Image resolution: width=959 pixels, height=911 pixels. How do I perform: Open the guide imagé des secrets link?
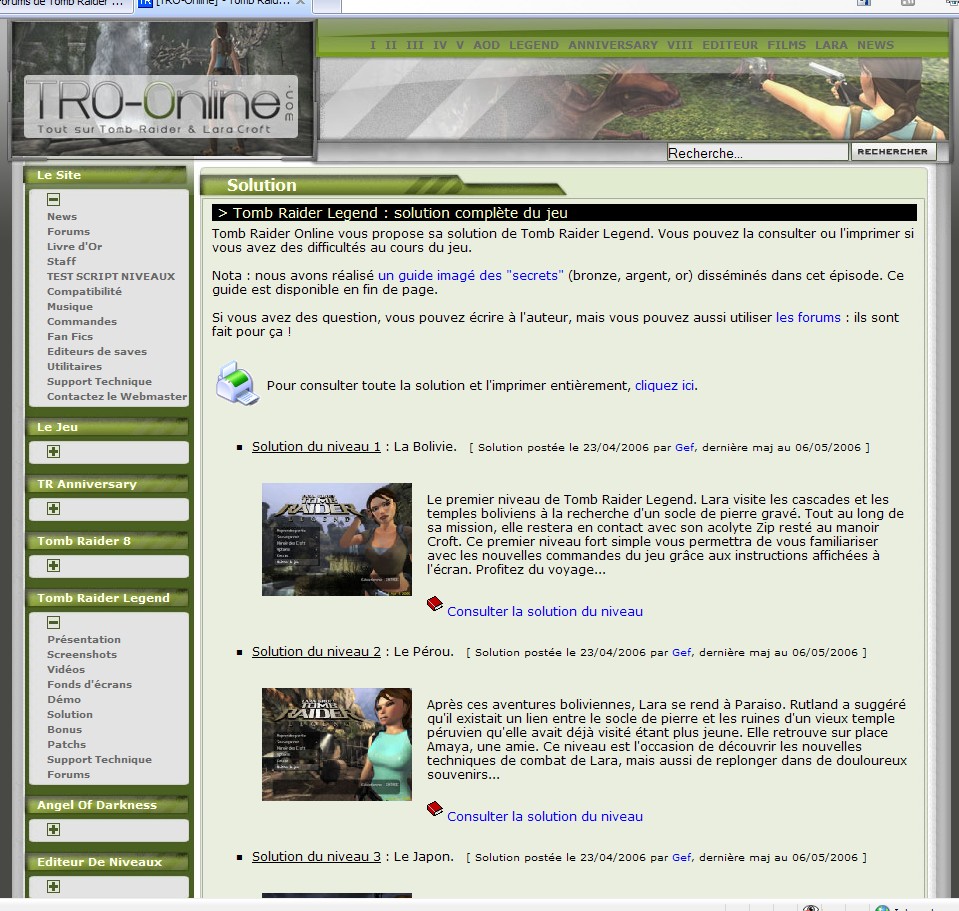[x=471, y=276]
